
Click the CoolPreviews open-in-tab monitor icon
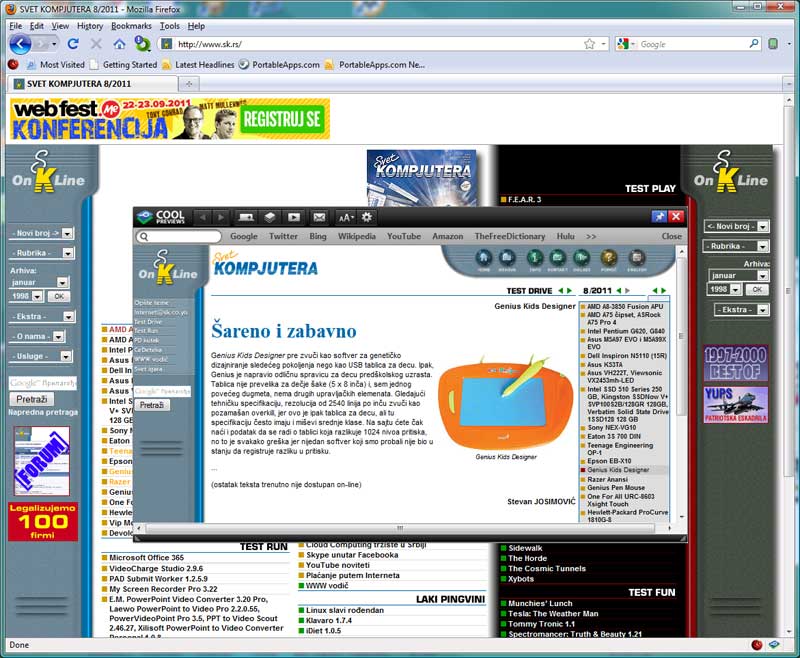(x=246, y=217)
